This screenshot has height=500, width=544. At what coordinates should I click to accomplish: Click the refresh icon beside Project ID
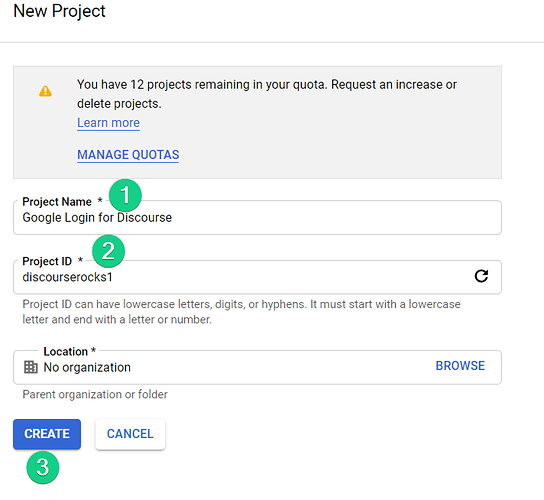[x=481, y=276]
